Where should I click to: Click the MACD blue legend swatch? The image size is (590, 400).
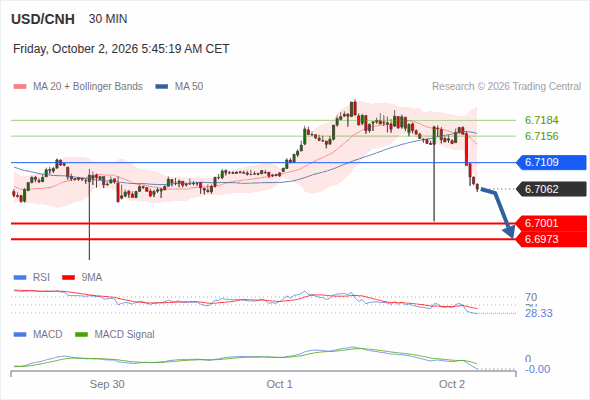[20, 335]
